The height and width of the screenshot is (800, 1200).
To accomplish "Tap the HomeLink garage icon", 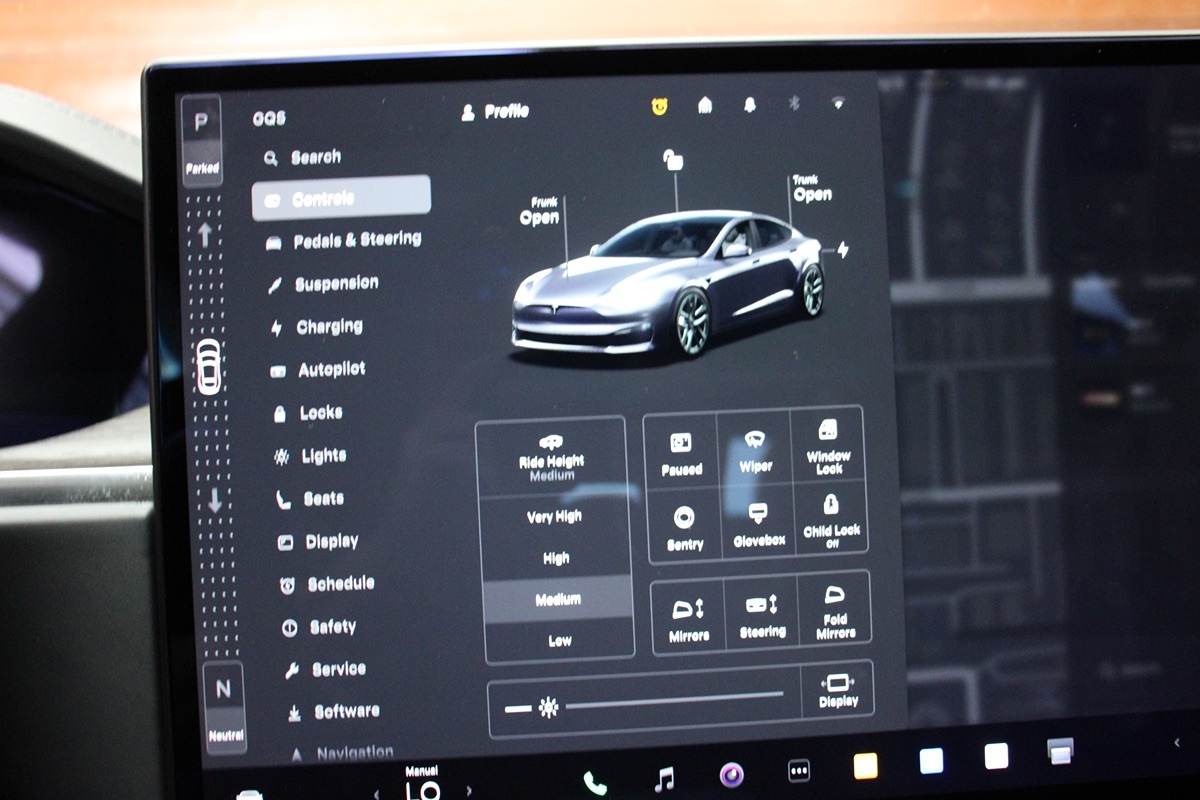I will coord(705,104).
